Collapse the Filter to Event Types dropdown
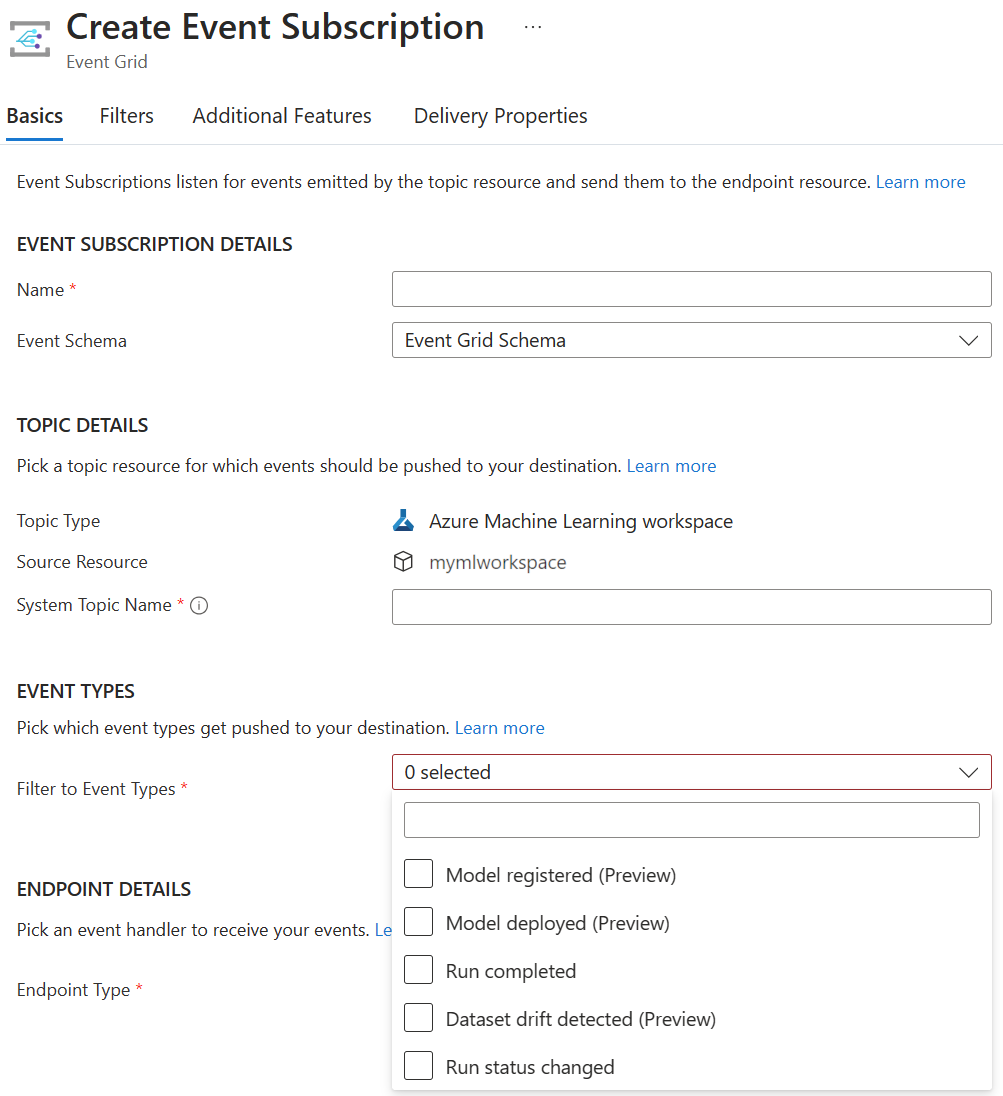Viewport: 1003px width, 1096px height. 967,771
